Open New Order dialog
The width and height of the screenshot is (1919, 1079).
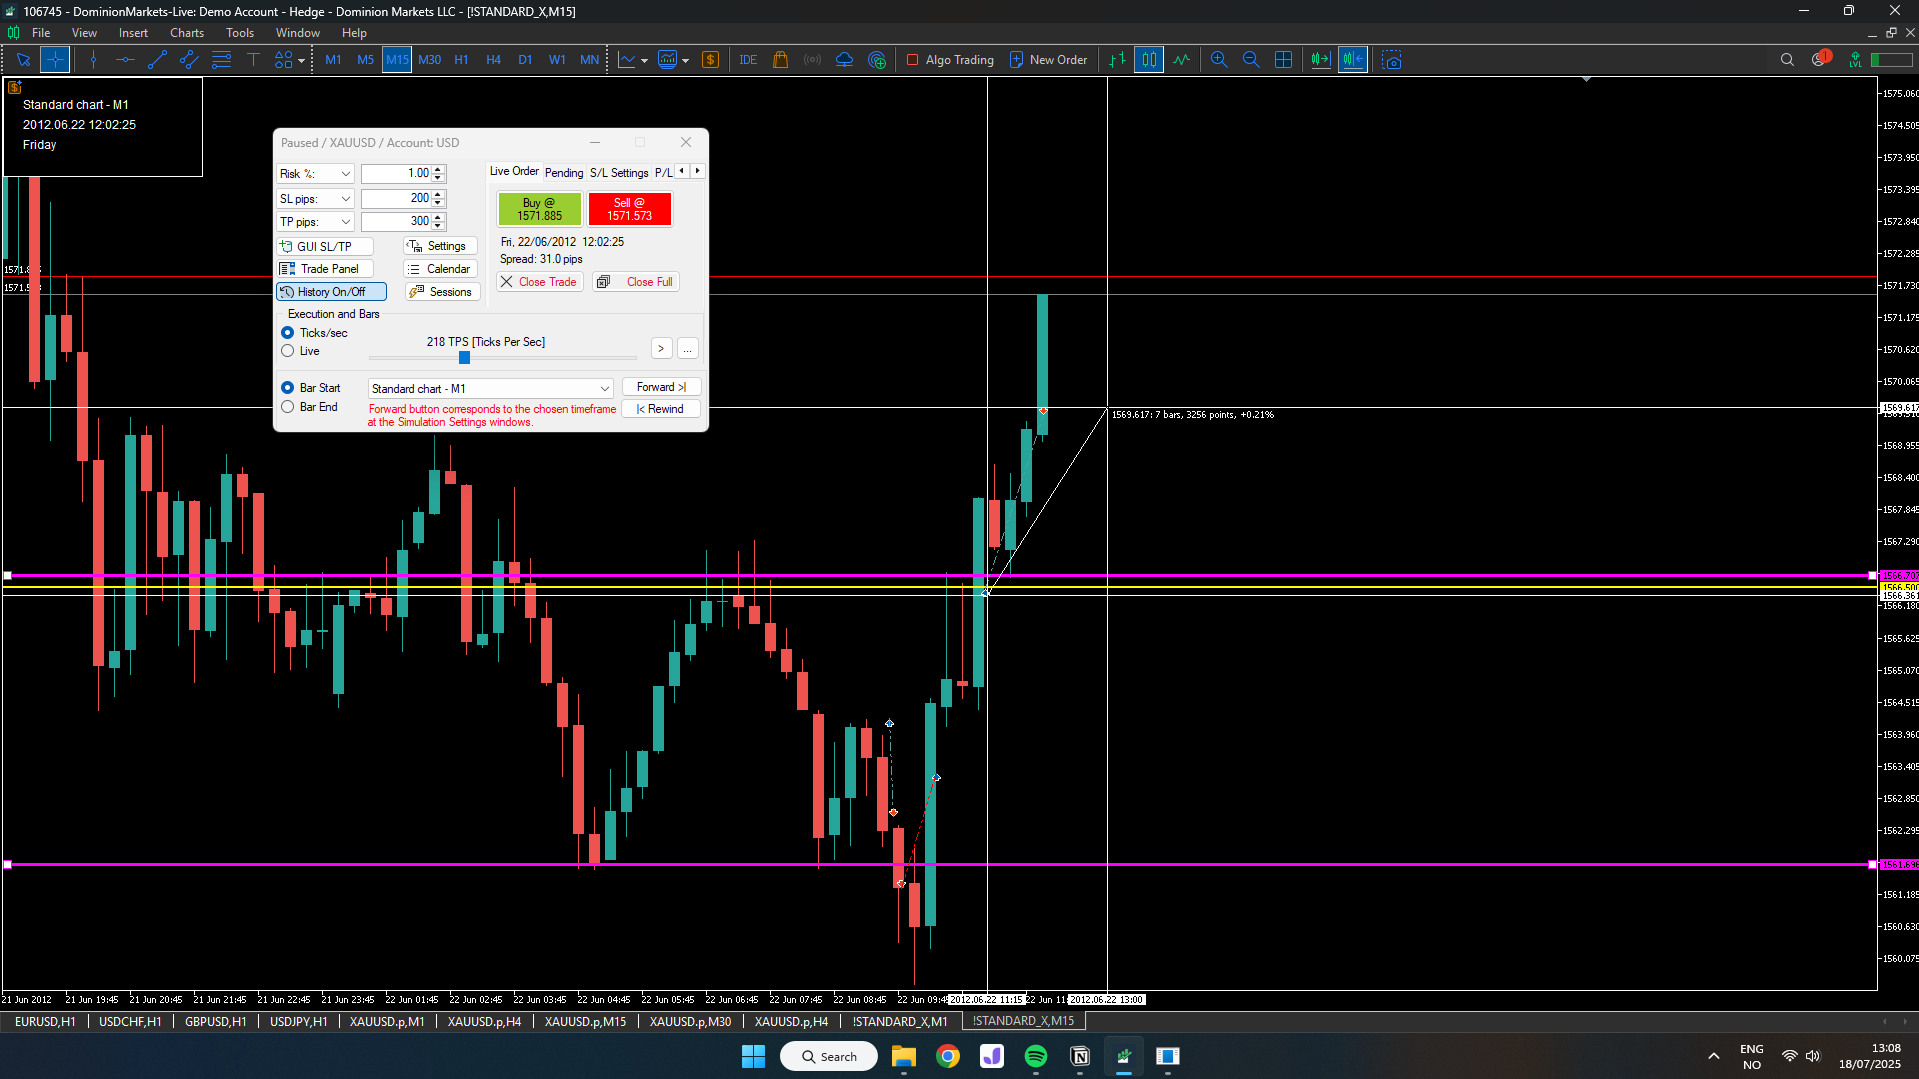pyautogui.click(x=1048, y=60)
